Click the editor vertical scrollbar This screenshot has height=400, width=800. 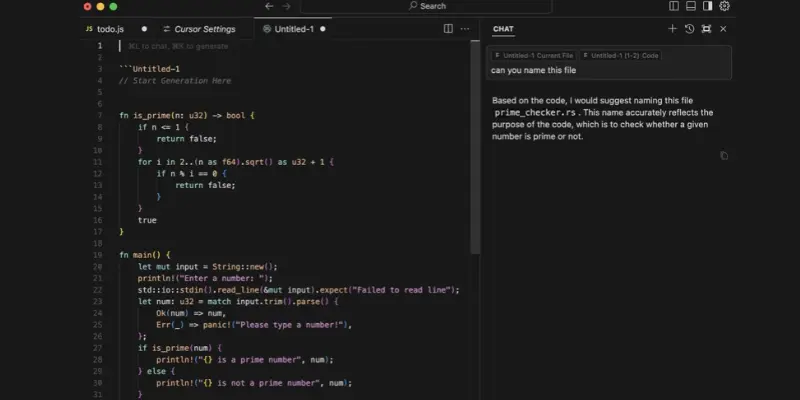(x=474, y=148)
